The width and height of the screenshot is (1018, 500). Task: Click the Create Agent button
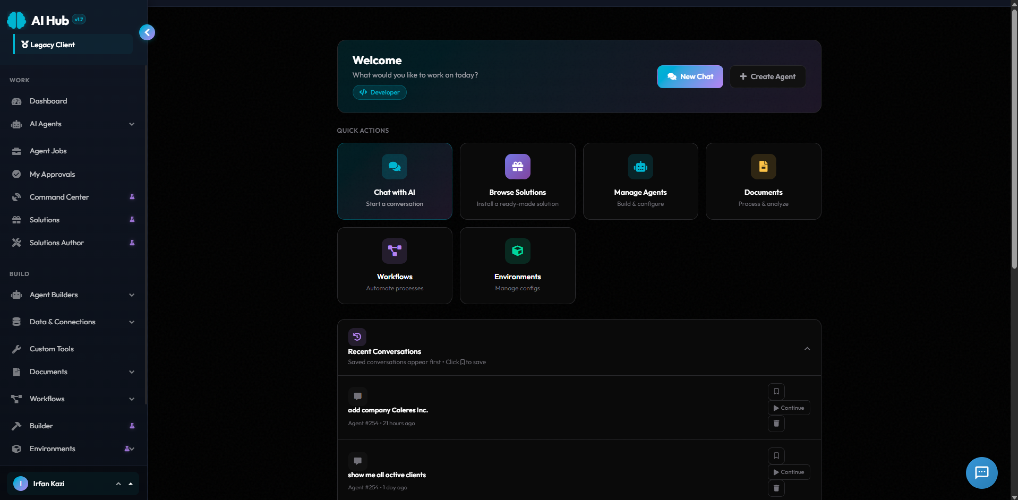(x=767, y=77)
